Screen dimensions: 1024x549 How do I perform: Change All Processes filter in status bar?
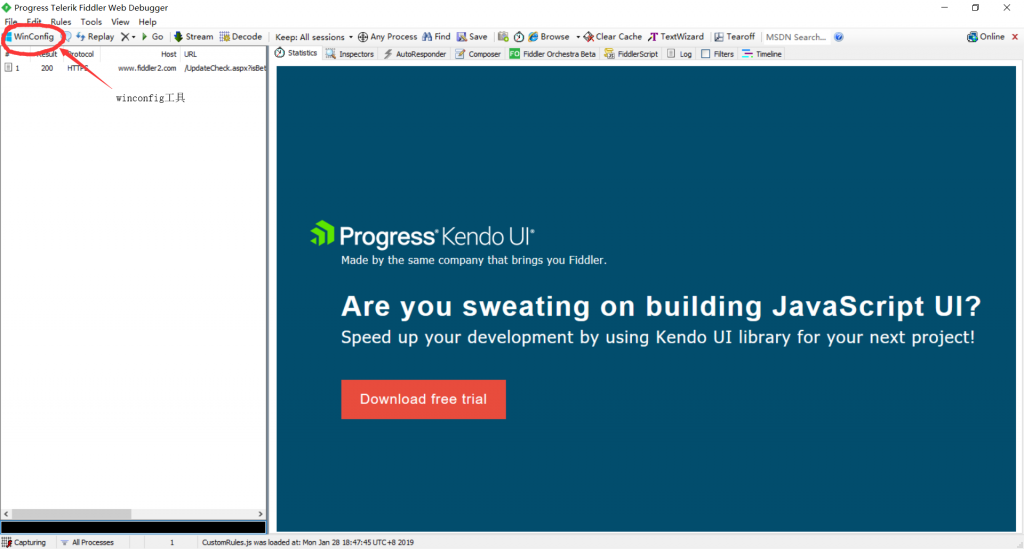click(88, 542)
